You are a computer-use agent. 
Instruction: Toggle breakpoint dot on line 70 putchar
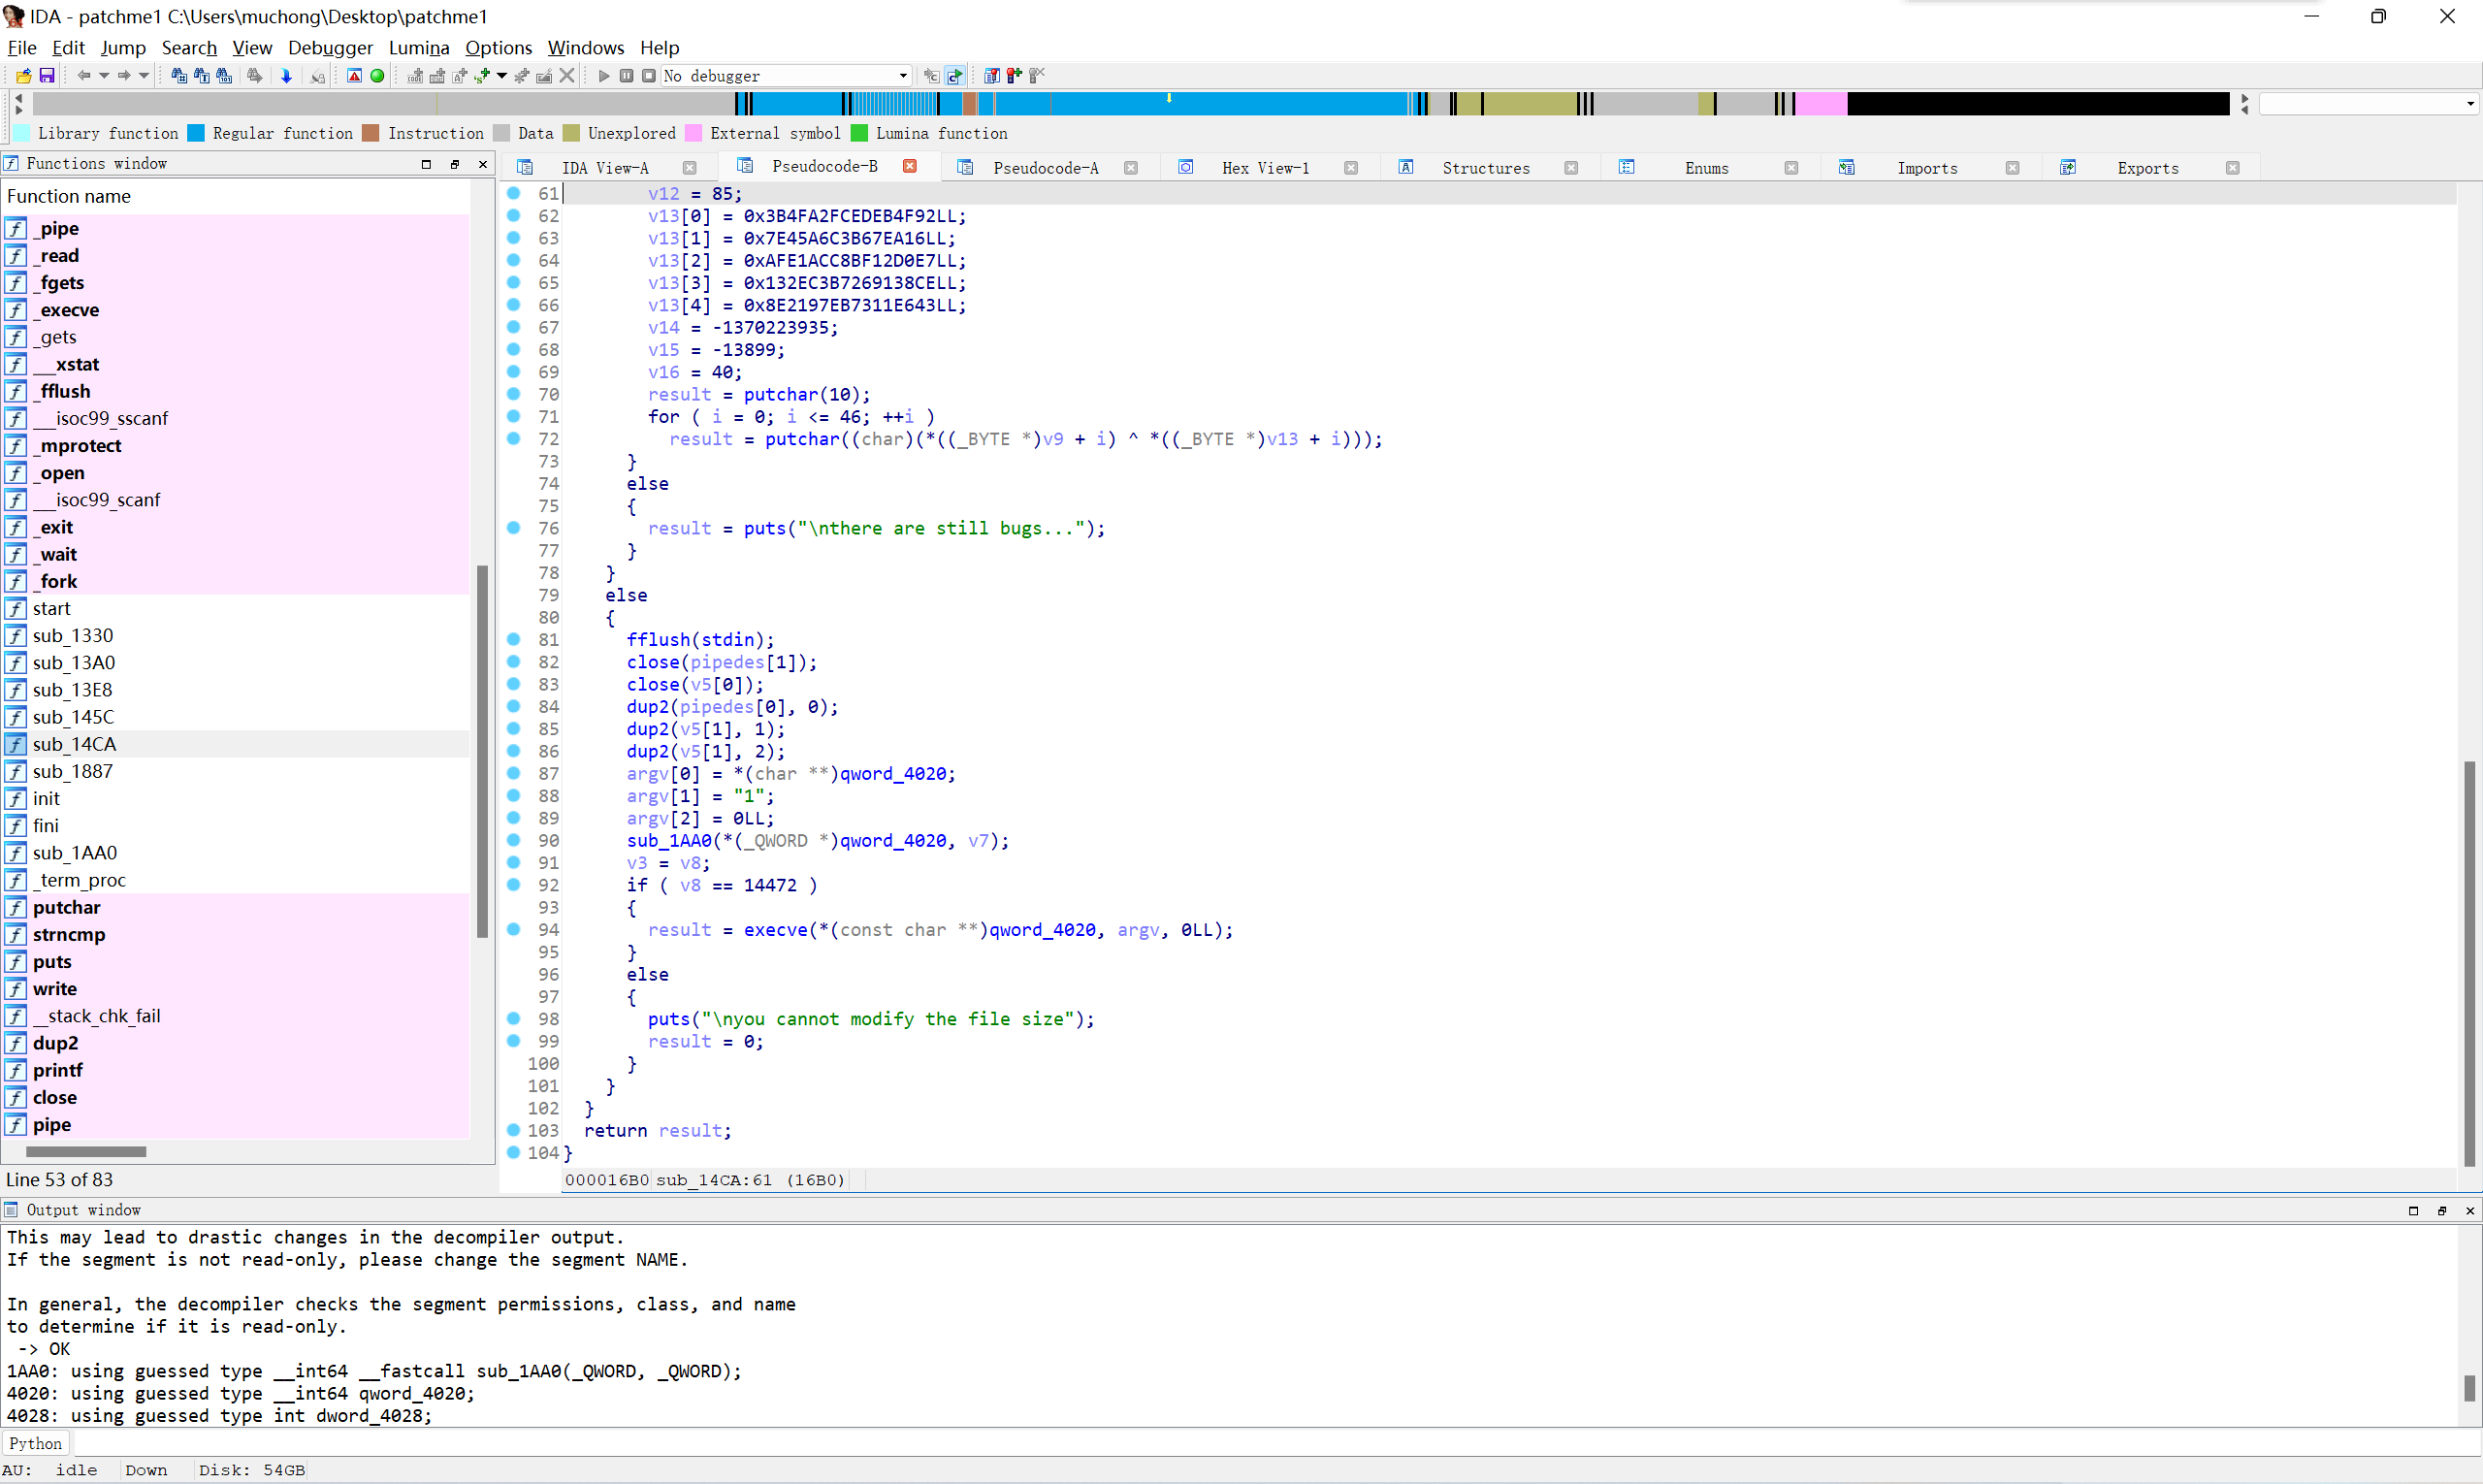point(513,394)
